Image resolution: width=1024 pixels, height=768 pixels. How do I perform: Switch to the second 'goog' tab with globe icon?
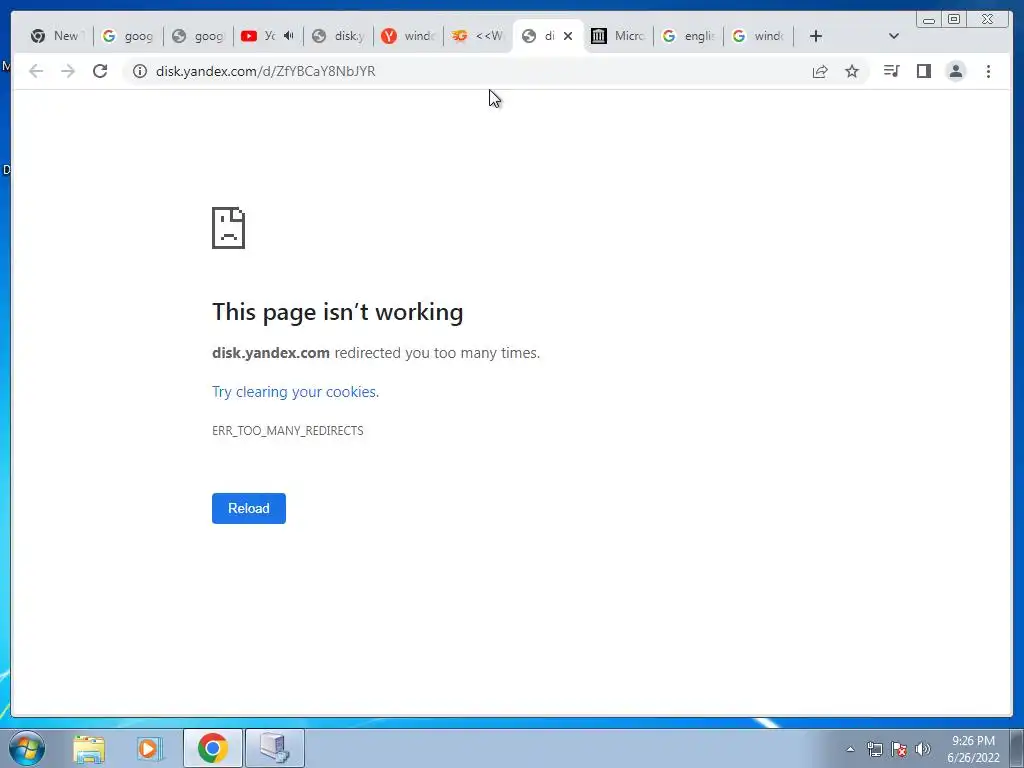pyautogui.click(x=198, y=36)
